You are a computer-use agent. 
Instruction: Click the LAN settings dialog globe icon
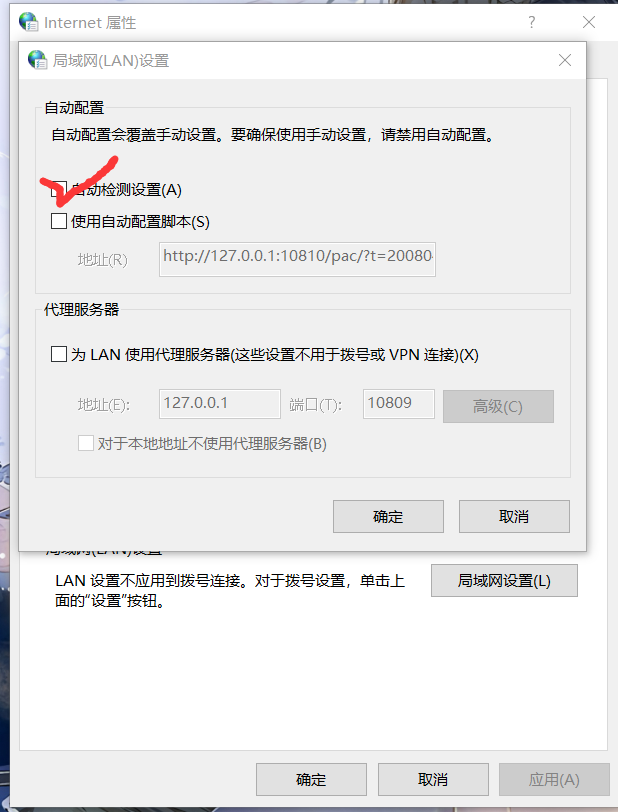point(37,60)
